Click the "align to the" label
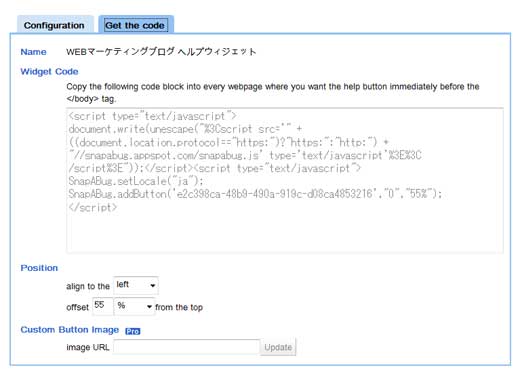 tap(88, 286)
